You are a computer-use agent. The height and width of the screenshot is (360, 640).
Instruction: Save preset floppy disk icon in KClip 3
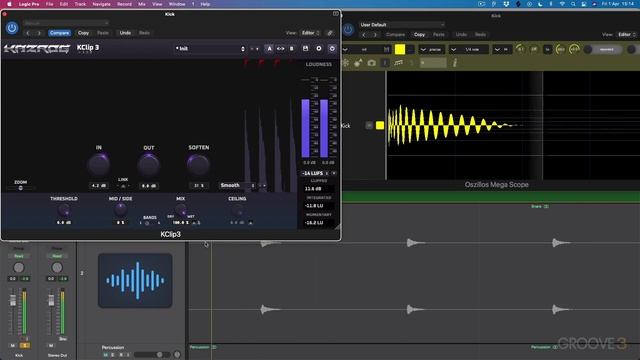(x=305, y=49)
